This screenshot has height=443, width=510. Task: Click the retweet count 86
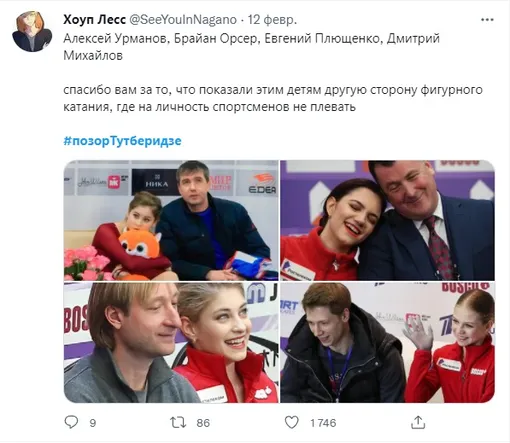pyautogui.click(x=203, y=423)
